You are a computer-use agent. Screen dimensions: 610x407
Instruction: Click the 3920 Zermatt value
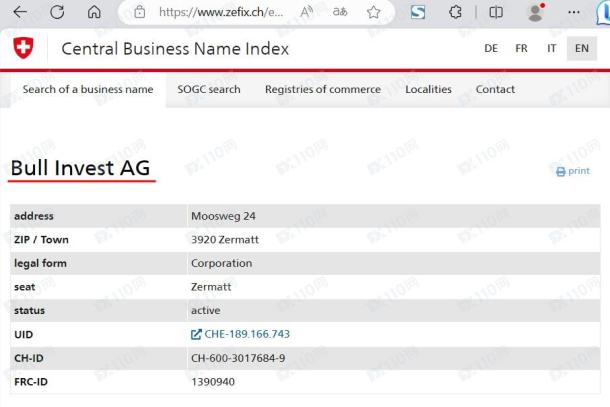click(x=225, y=239)
